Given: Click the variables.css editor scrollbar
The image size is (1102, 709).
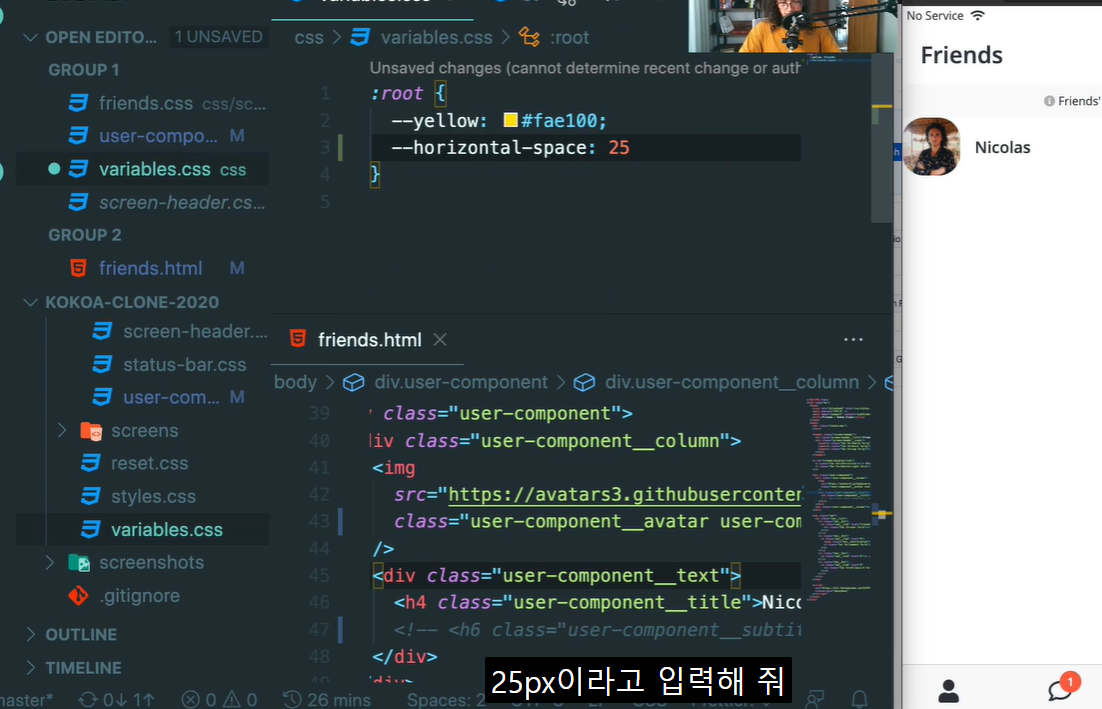Looking at the screenshot, I should pos(881,138).
